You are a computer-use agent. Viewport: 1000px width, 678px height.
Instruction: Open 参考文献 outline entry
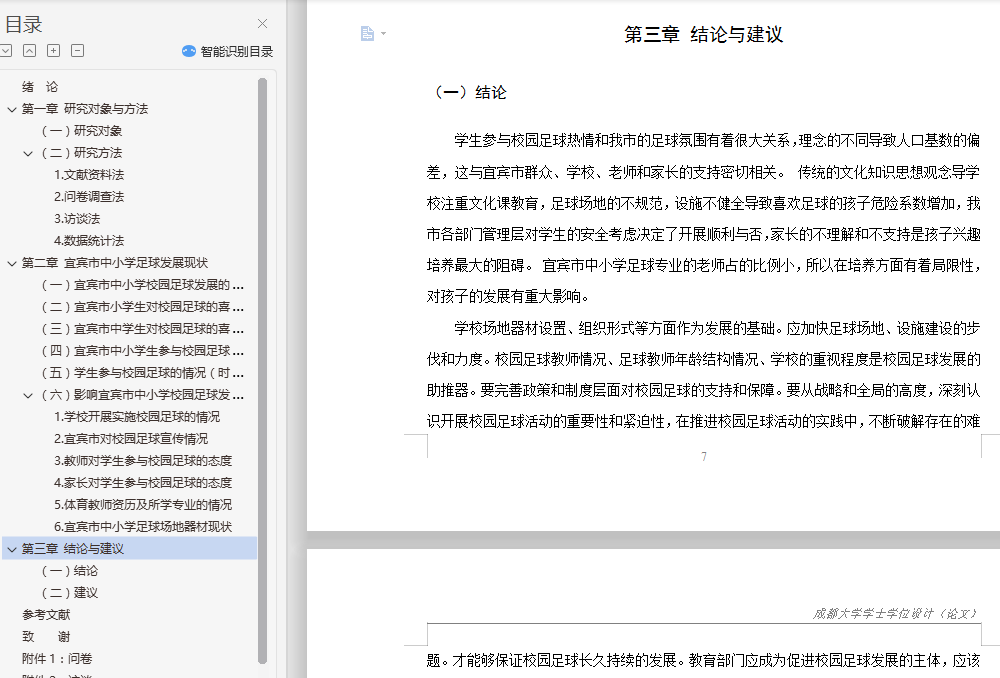[46, 615]
